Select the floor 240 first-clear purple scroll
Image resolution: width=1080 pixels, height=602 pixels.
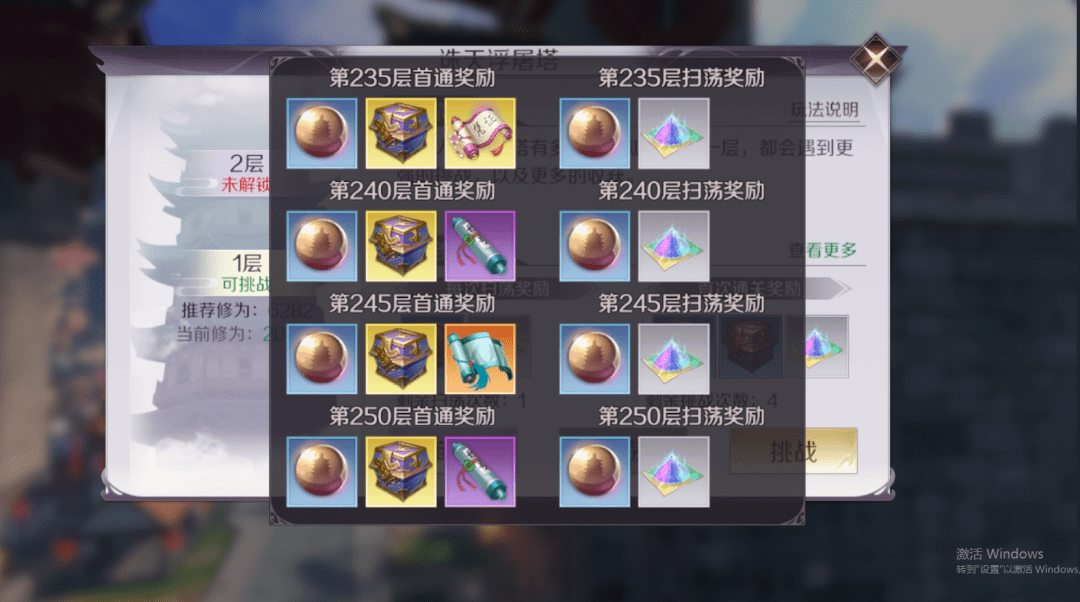[x=480, y=247]
